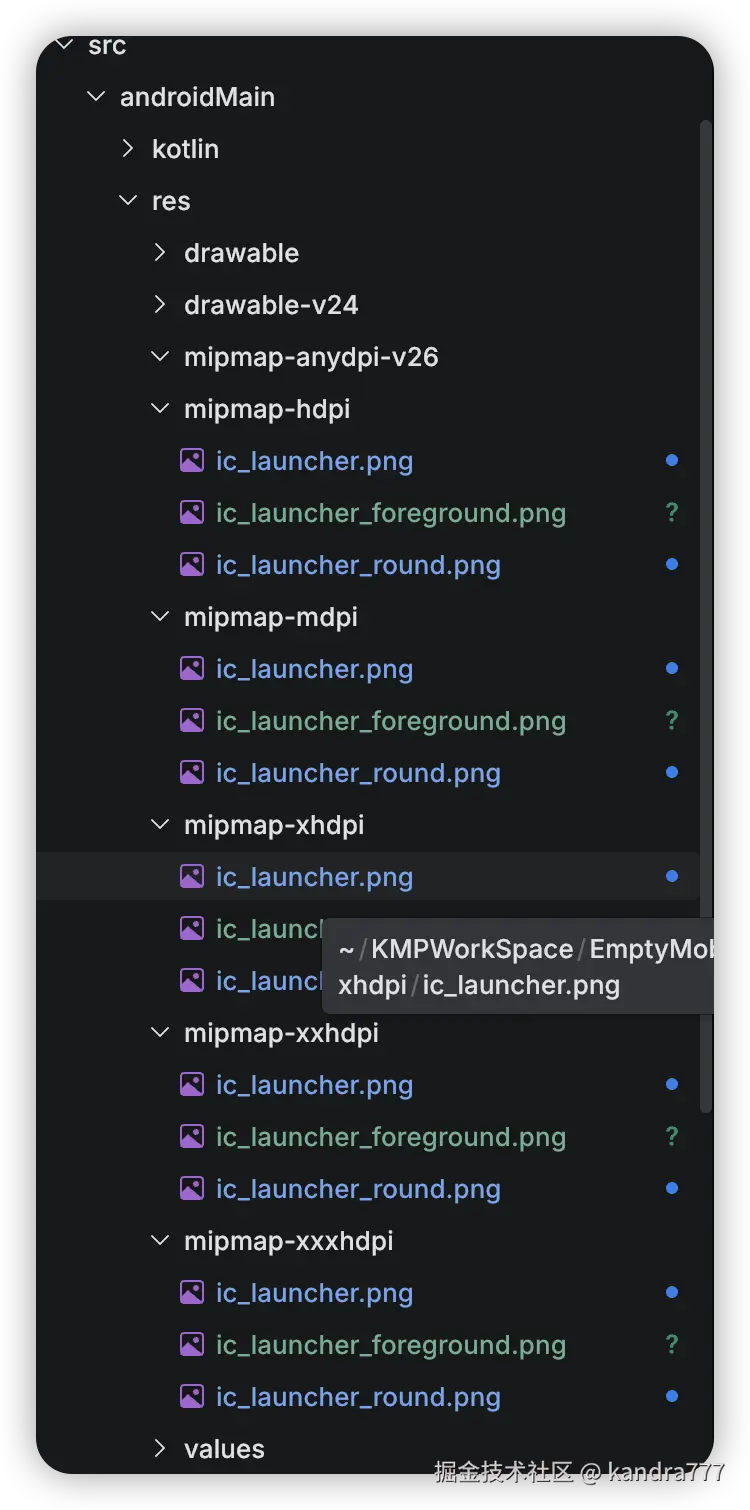Image resolution: width=750 pixels, height=1510 pixels.
Task: Select the res folder name
Action: [171, 201]
